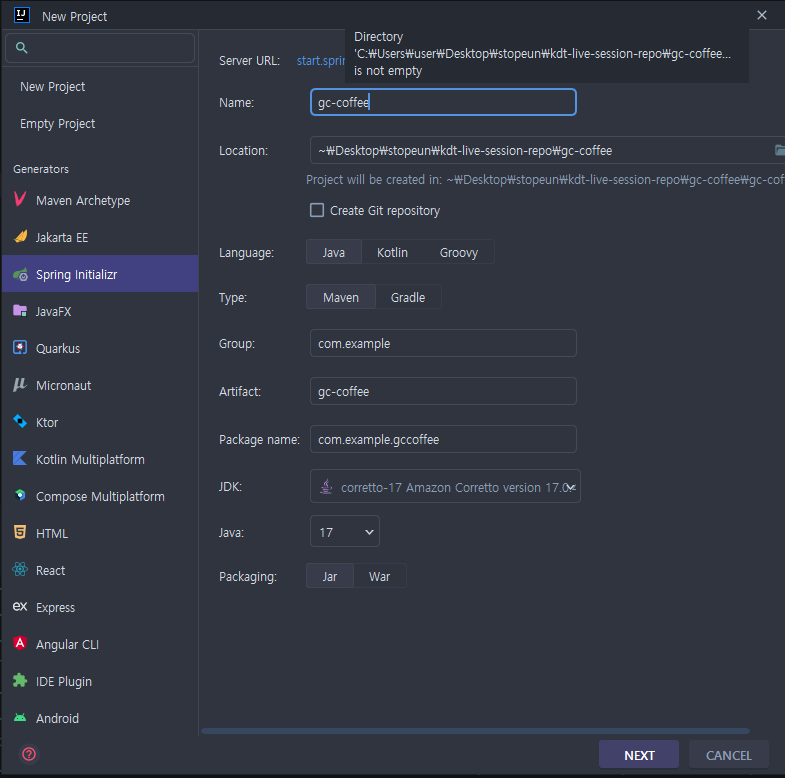Select Empty Project in the sidebar
Screen dimensions: 785x778
pyautogui.click(x=58, y=123)
